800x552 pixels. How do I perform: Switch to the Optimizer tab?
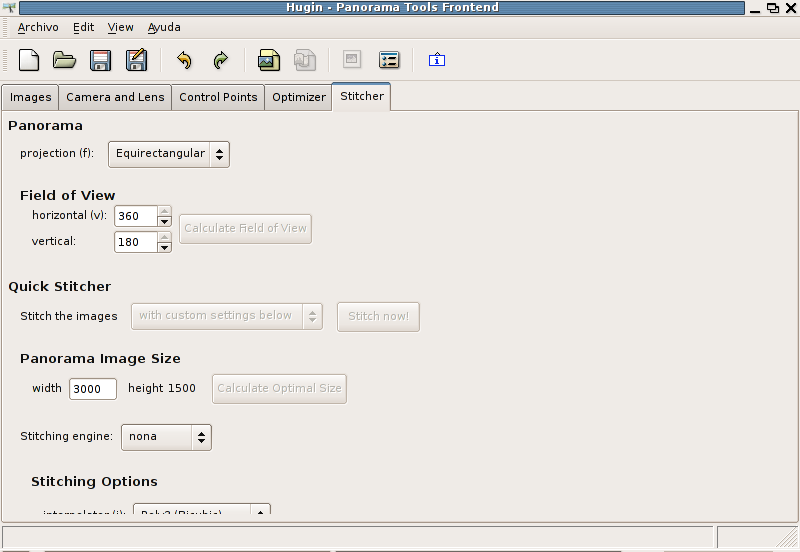[x=299, y=97]
